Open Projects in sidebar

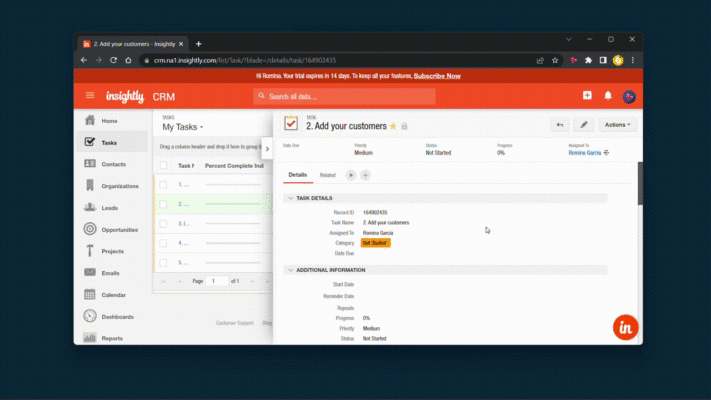point(112,251)
